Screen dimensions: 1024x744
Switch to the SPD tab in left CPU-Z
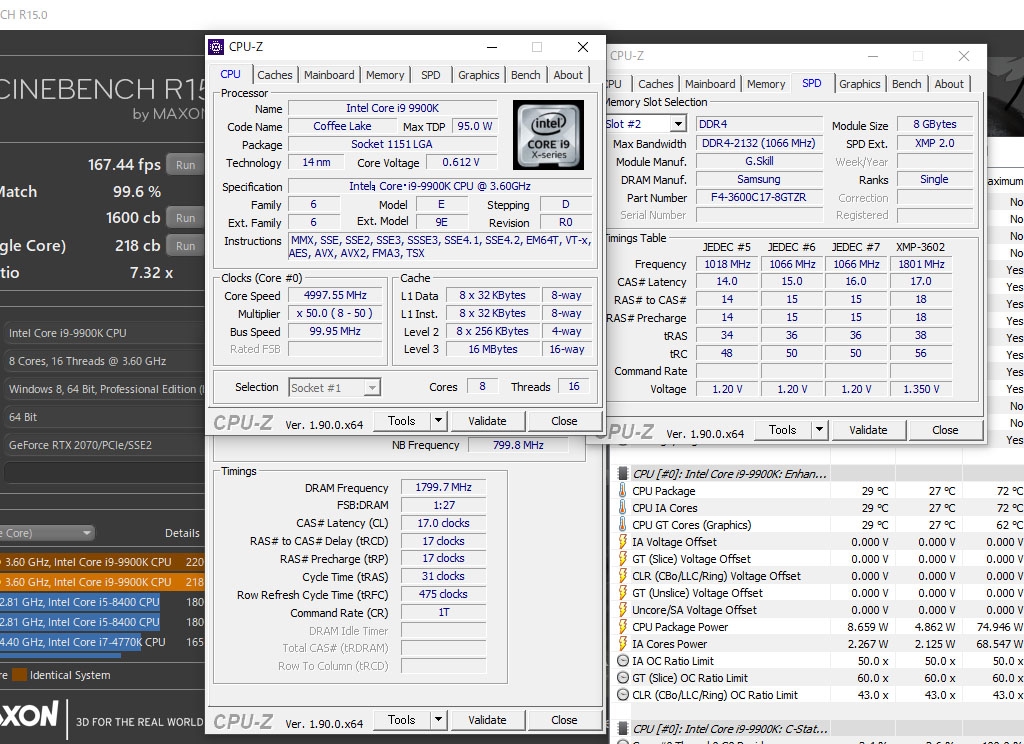(430, 74)
